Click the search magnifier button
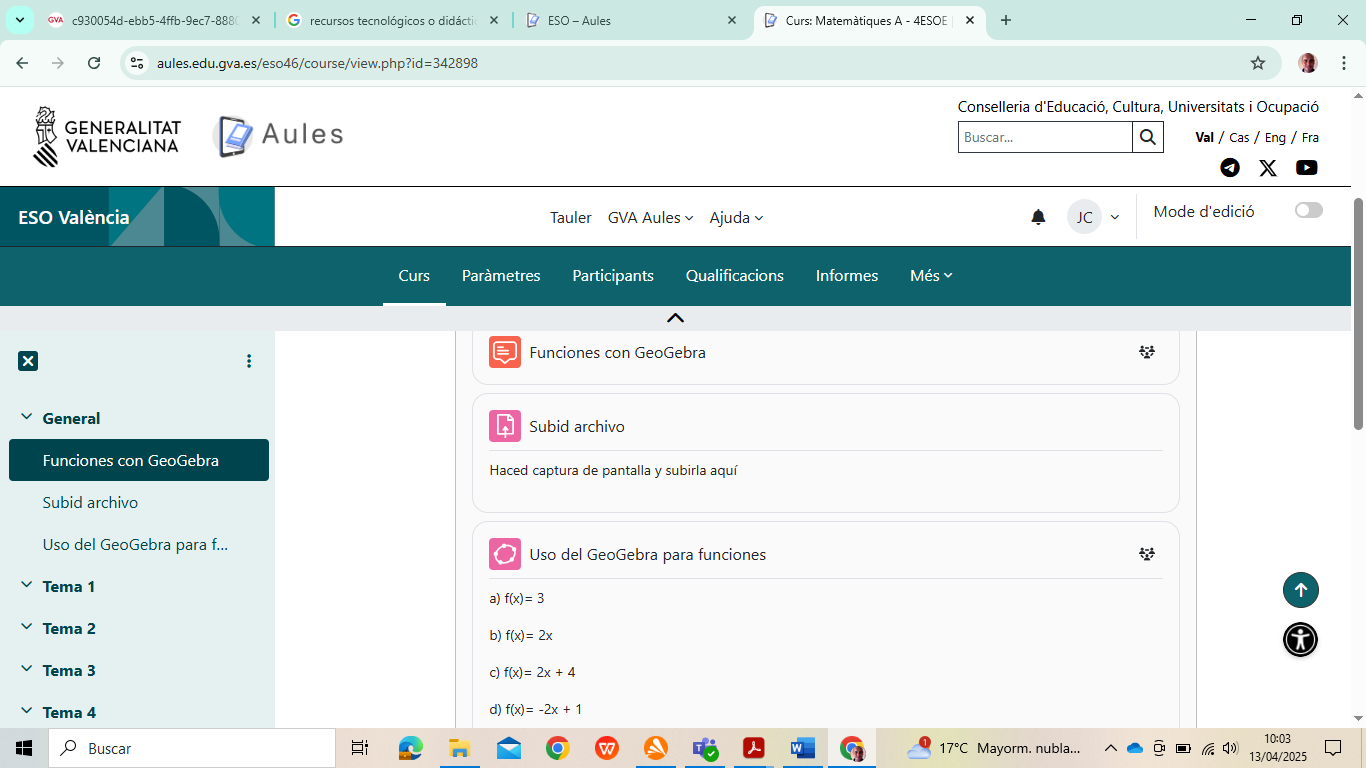This screenshot has height=768, width=1366. [x=1147, y=137]
